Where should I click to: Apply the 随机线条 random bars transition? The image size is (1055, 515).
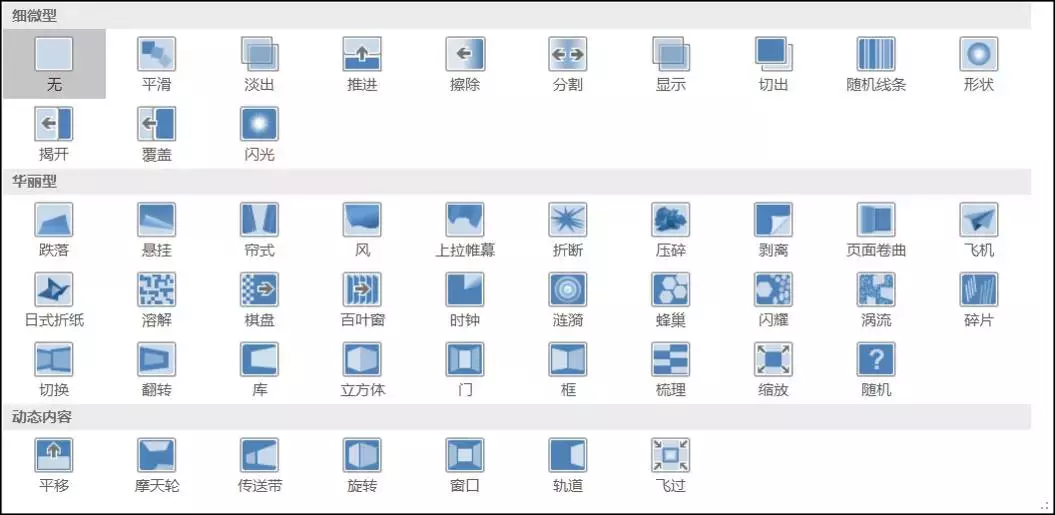pos(876,64)
